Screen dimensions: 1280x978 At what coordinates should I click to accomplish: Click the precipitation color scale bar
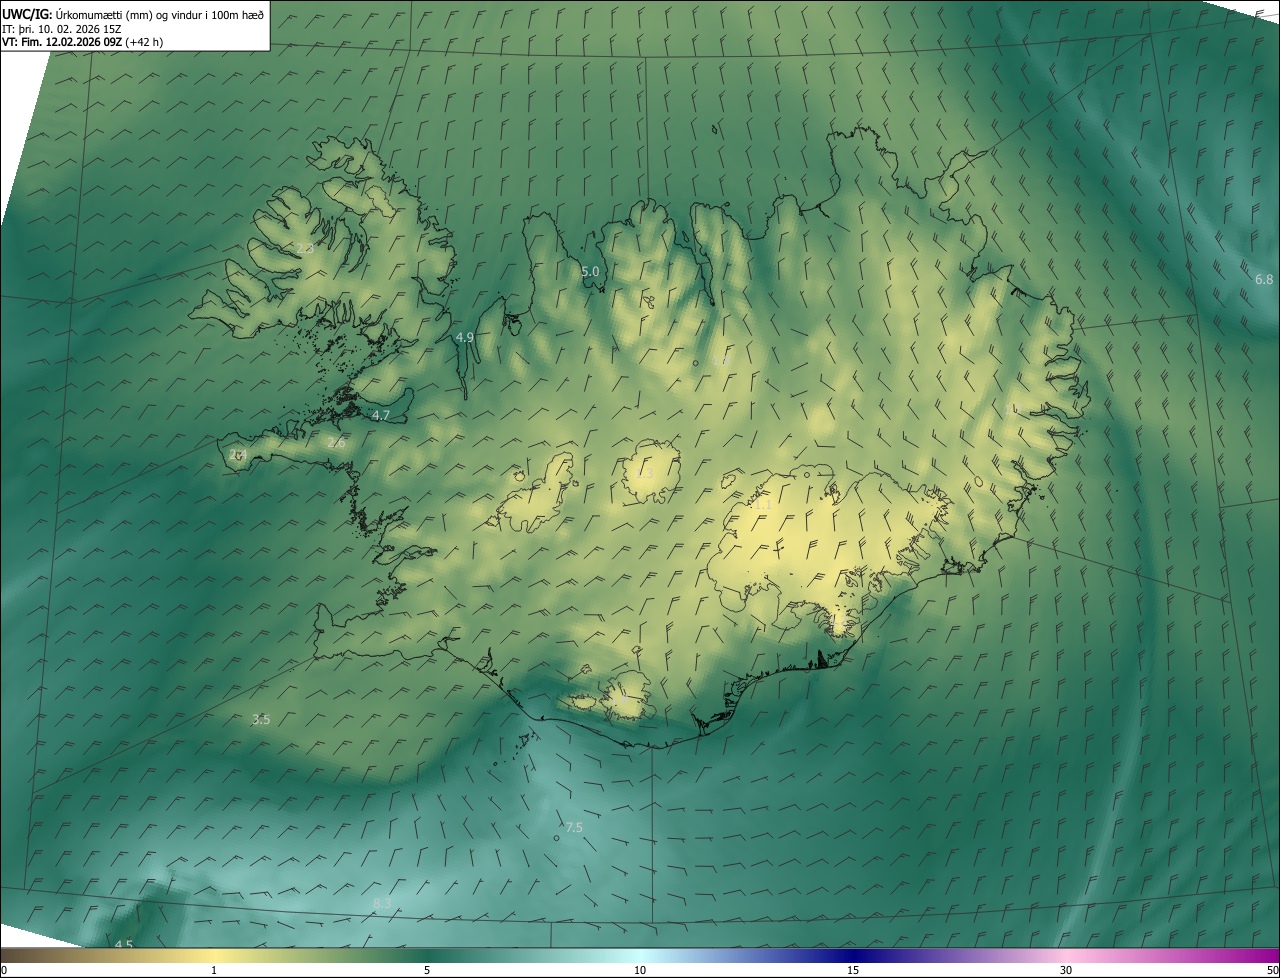tap(640, 956)
